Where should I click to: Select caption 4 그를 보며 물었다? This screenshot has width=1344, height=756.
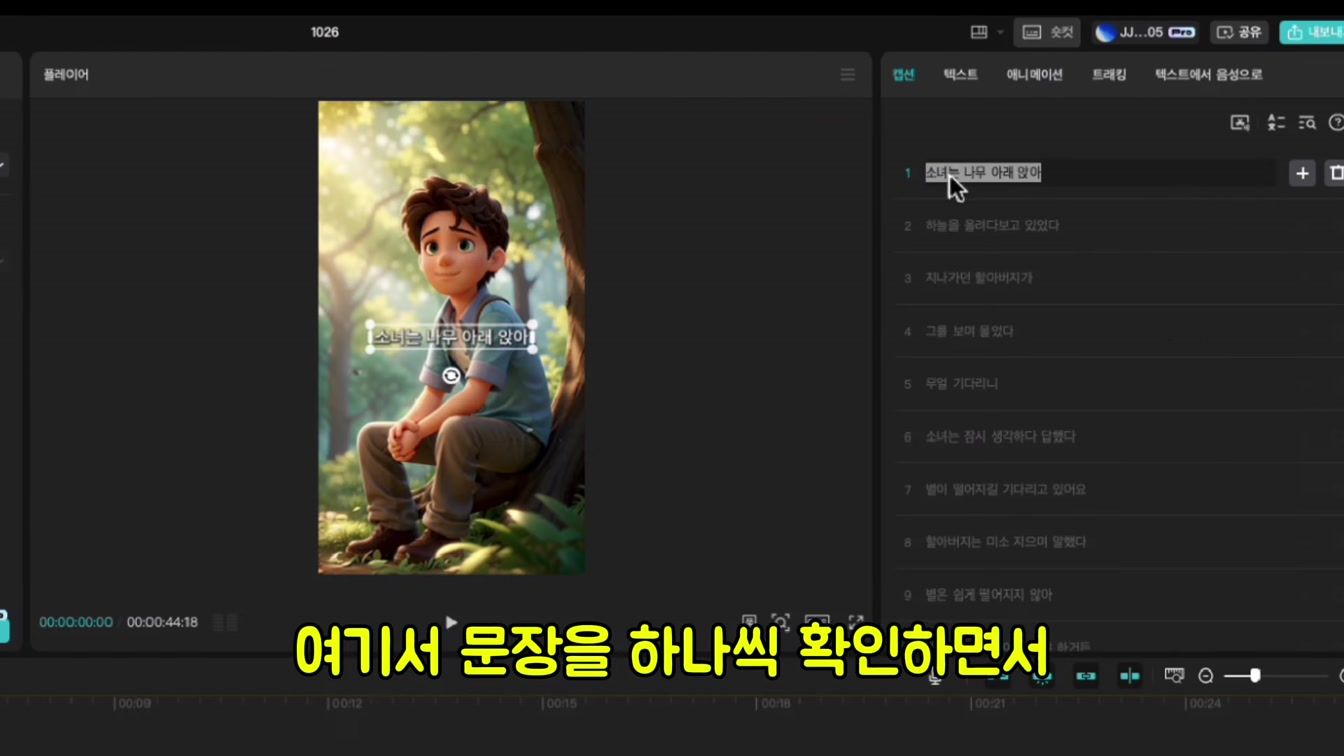point(969,331)
